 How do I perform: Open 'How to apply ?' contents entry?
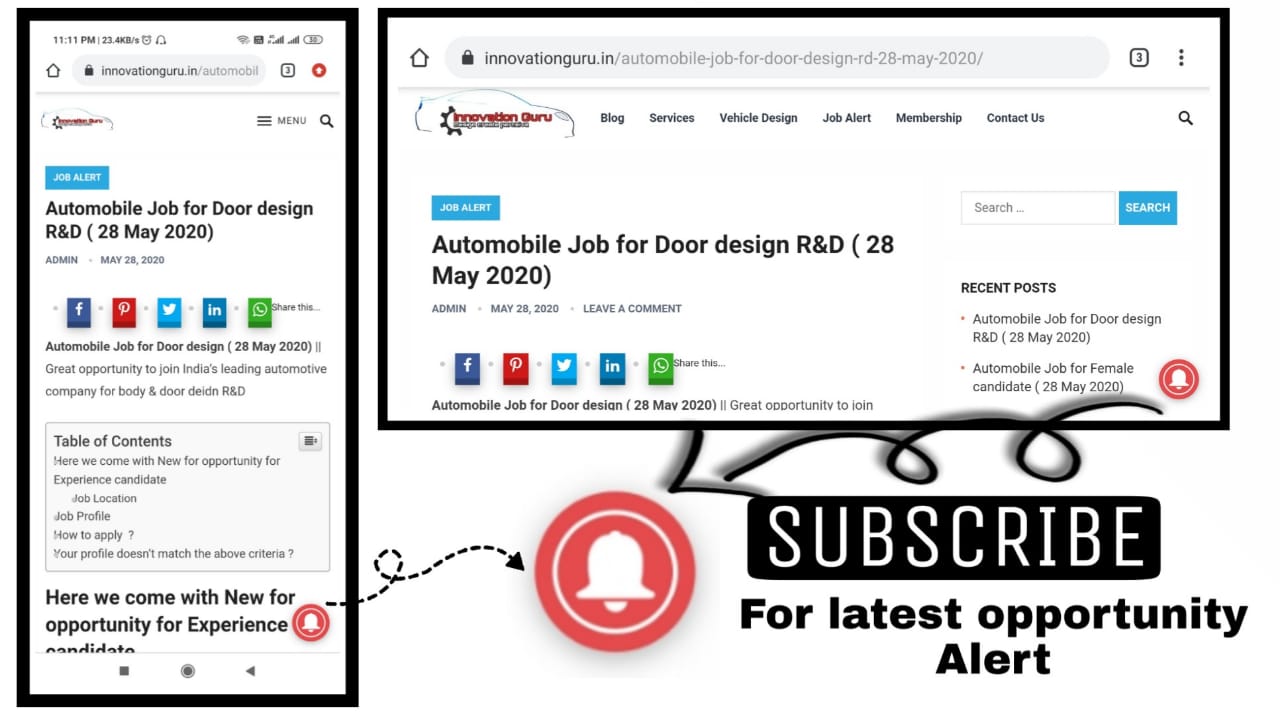pos(94,535)
